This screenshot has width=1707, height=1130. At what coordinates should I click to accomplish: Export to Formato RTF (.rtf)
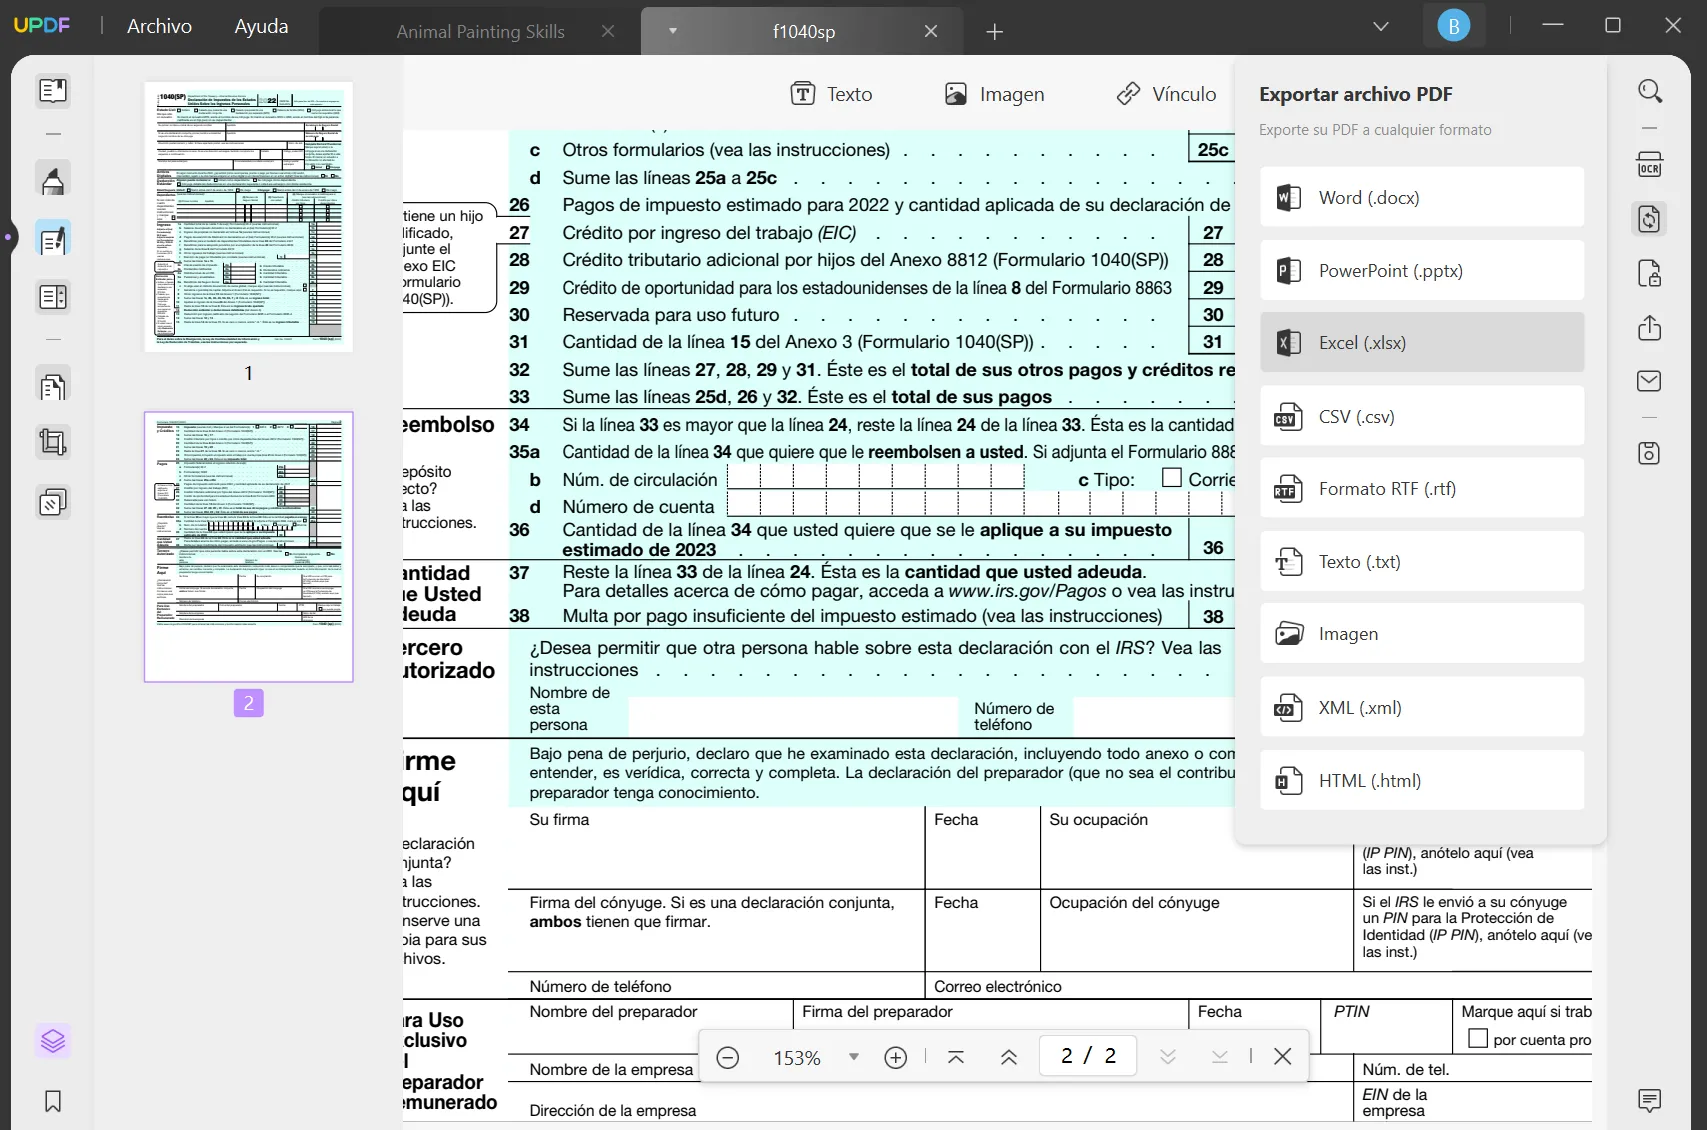(x=1422, y=488)
